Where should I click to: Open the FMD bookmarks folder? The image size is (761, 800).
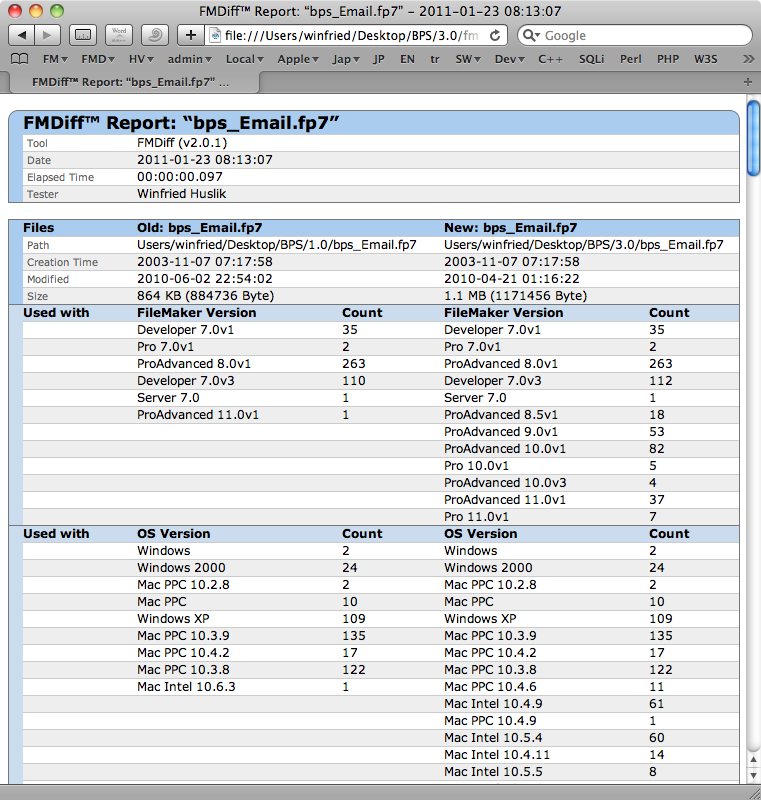coord(98,59)
